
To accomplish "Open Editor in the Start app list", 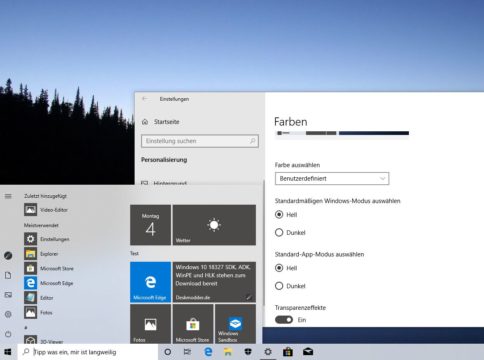I will pos(39,298).
